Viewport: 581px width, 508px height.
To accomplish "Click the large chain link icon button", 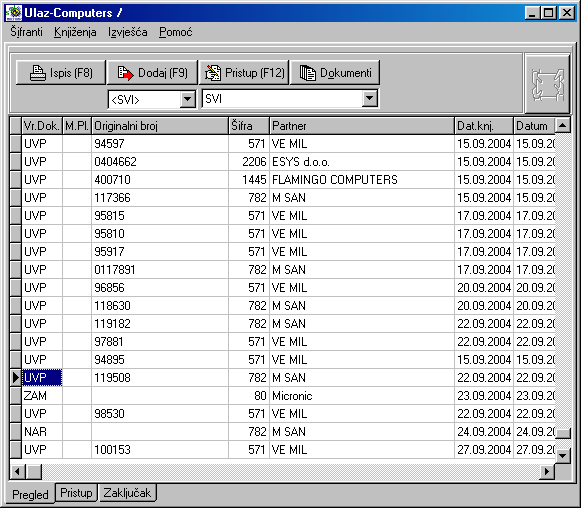I will (x=547, y=84).
